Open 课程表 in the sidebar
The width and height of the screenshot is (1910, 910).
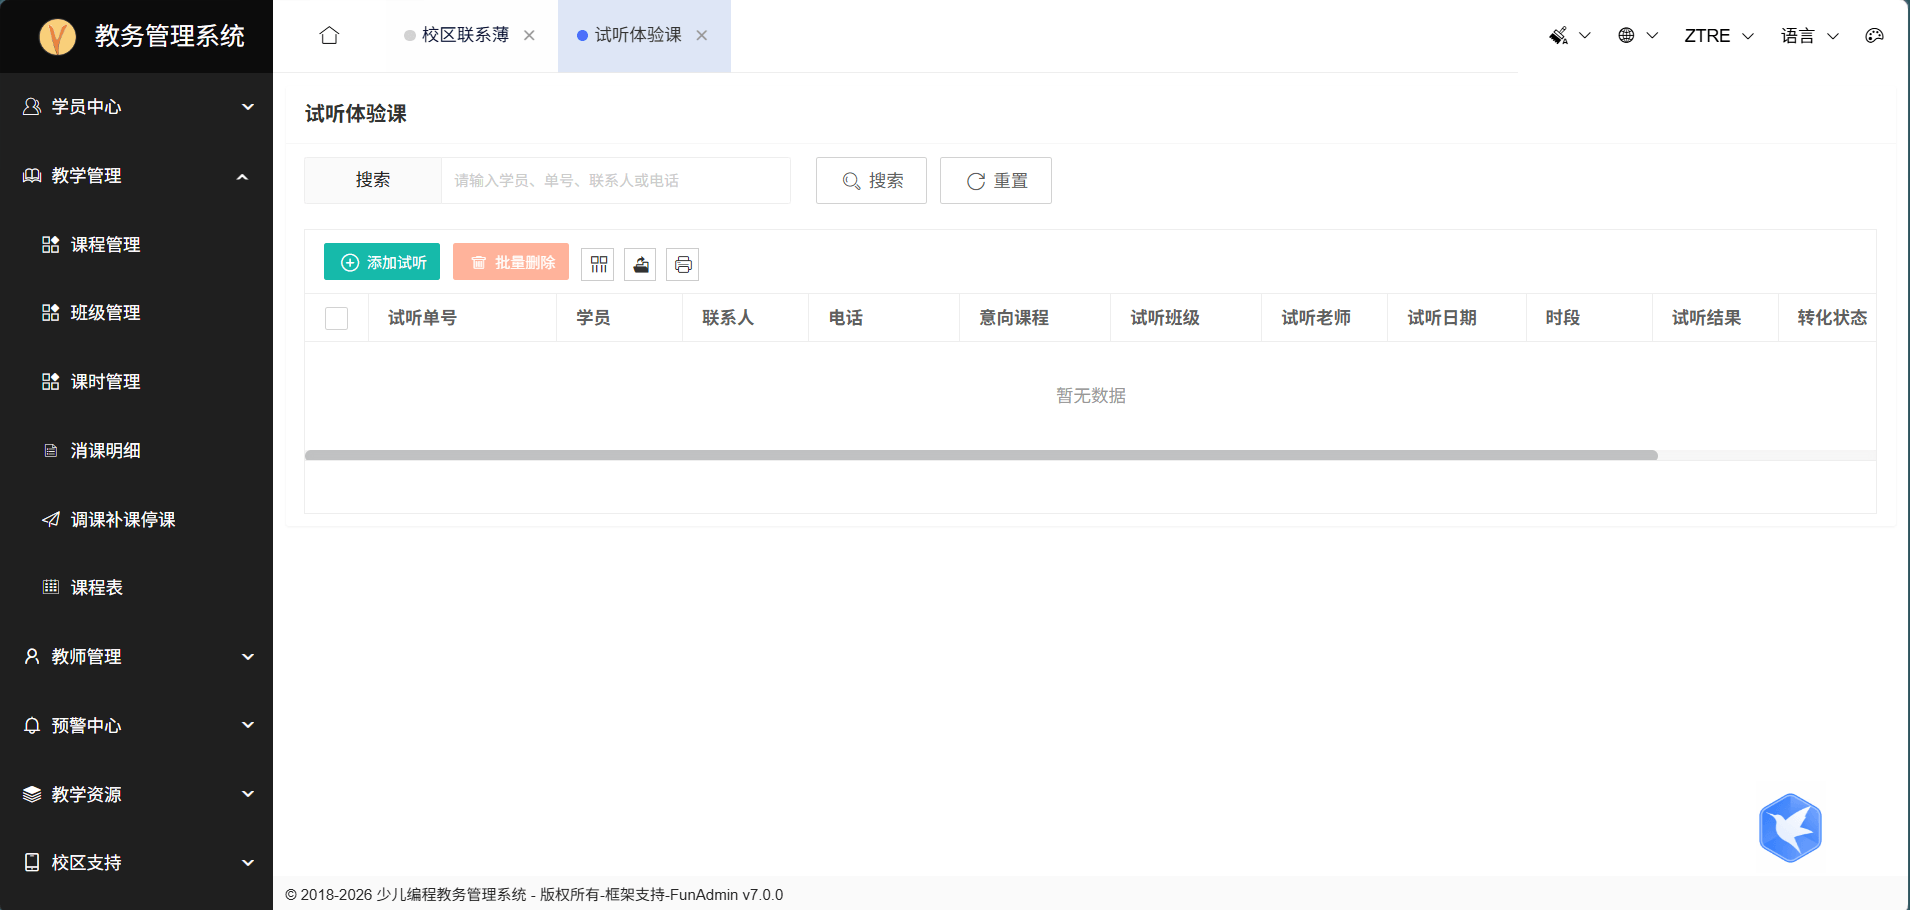[x=97, y=588]
